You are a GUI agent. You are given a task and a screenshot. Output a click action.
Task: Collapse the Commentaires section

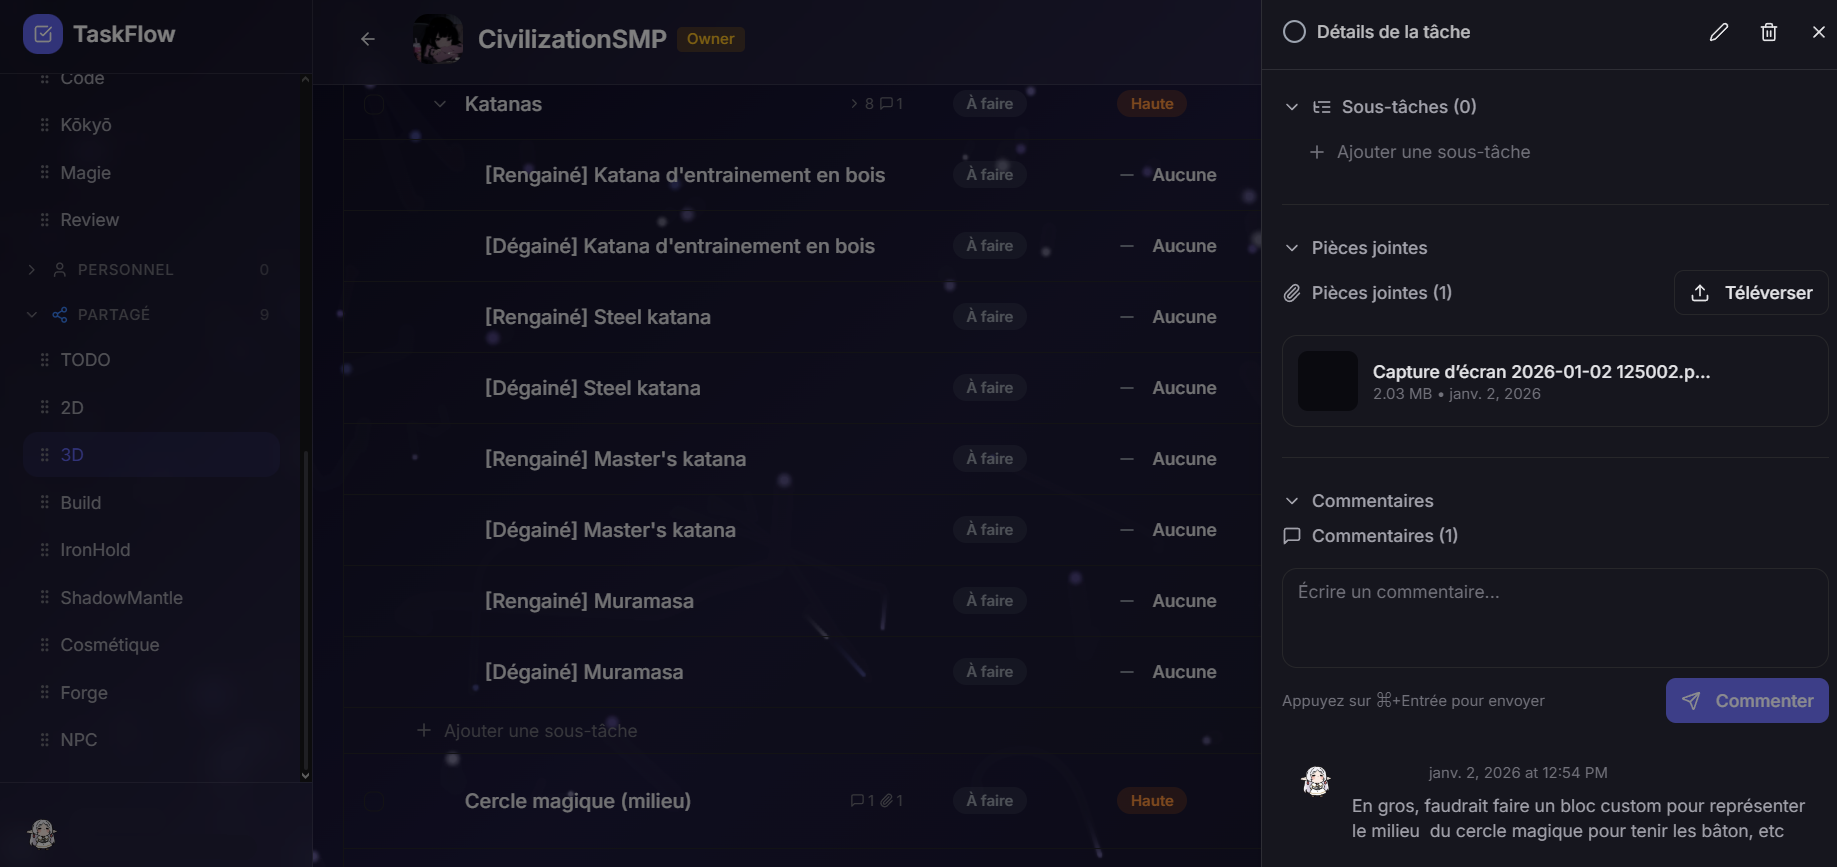[1292, 501]
